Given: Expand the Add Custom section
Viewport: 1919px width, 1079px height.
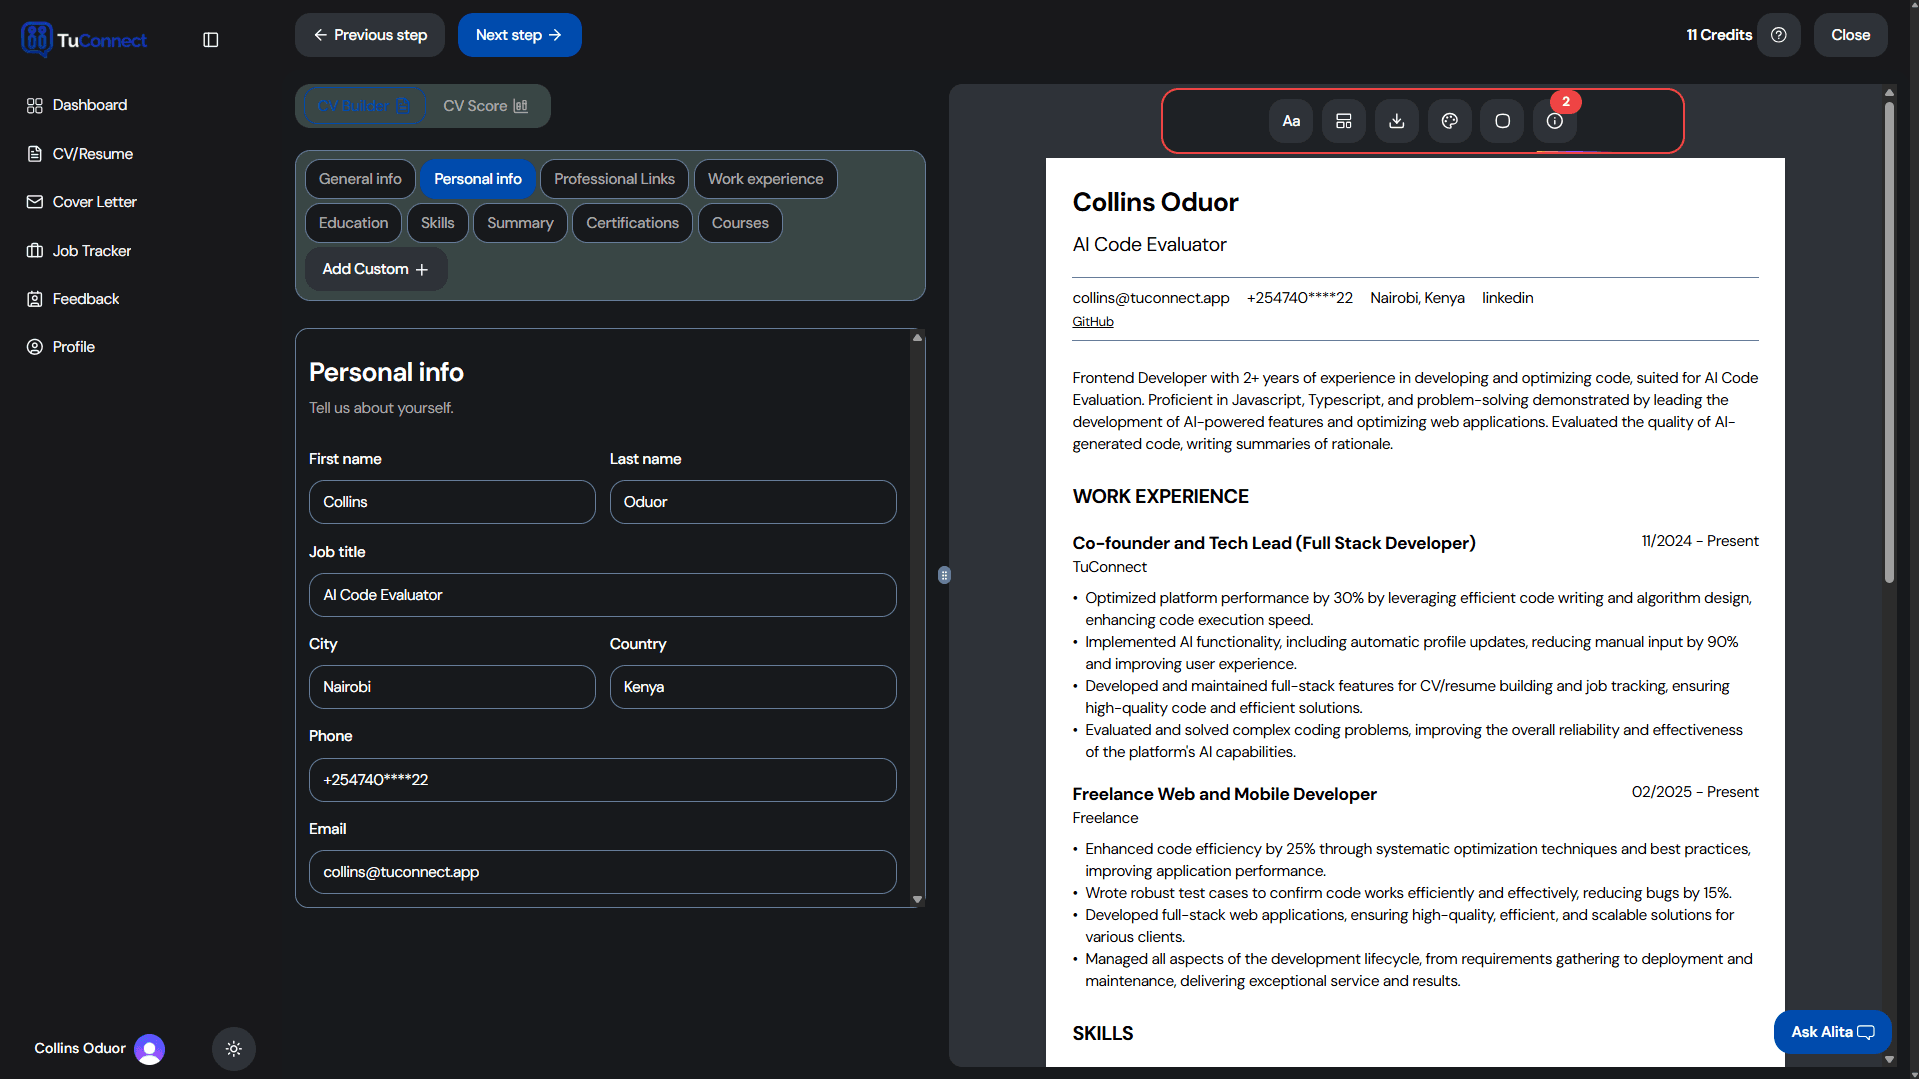Looking at the screenshot, I should [x=375, y=268].
